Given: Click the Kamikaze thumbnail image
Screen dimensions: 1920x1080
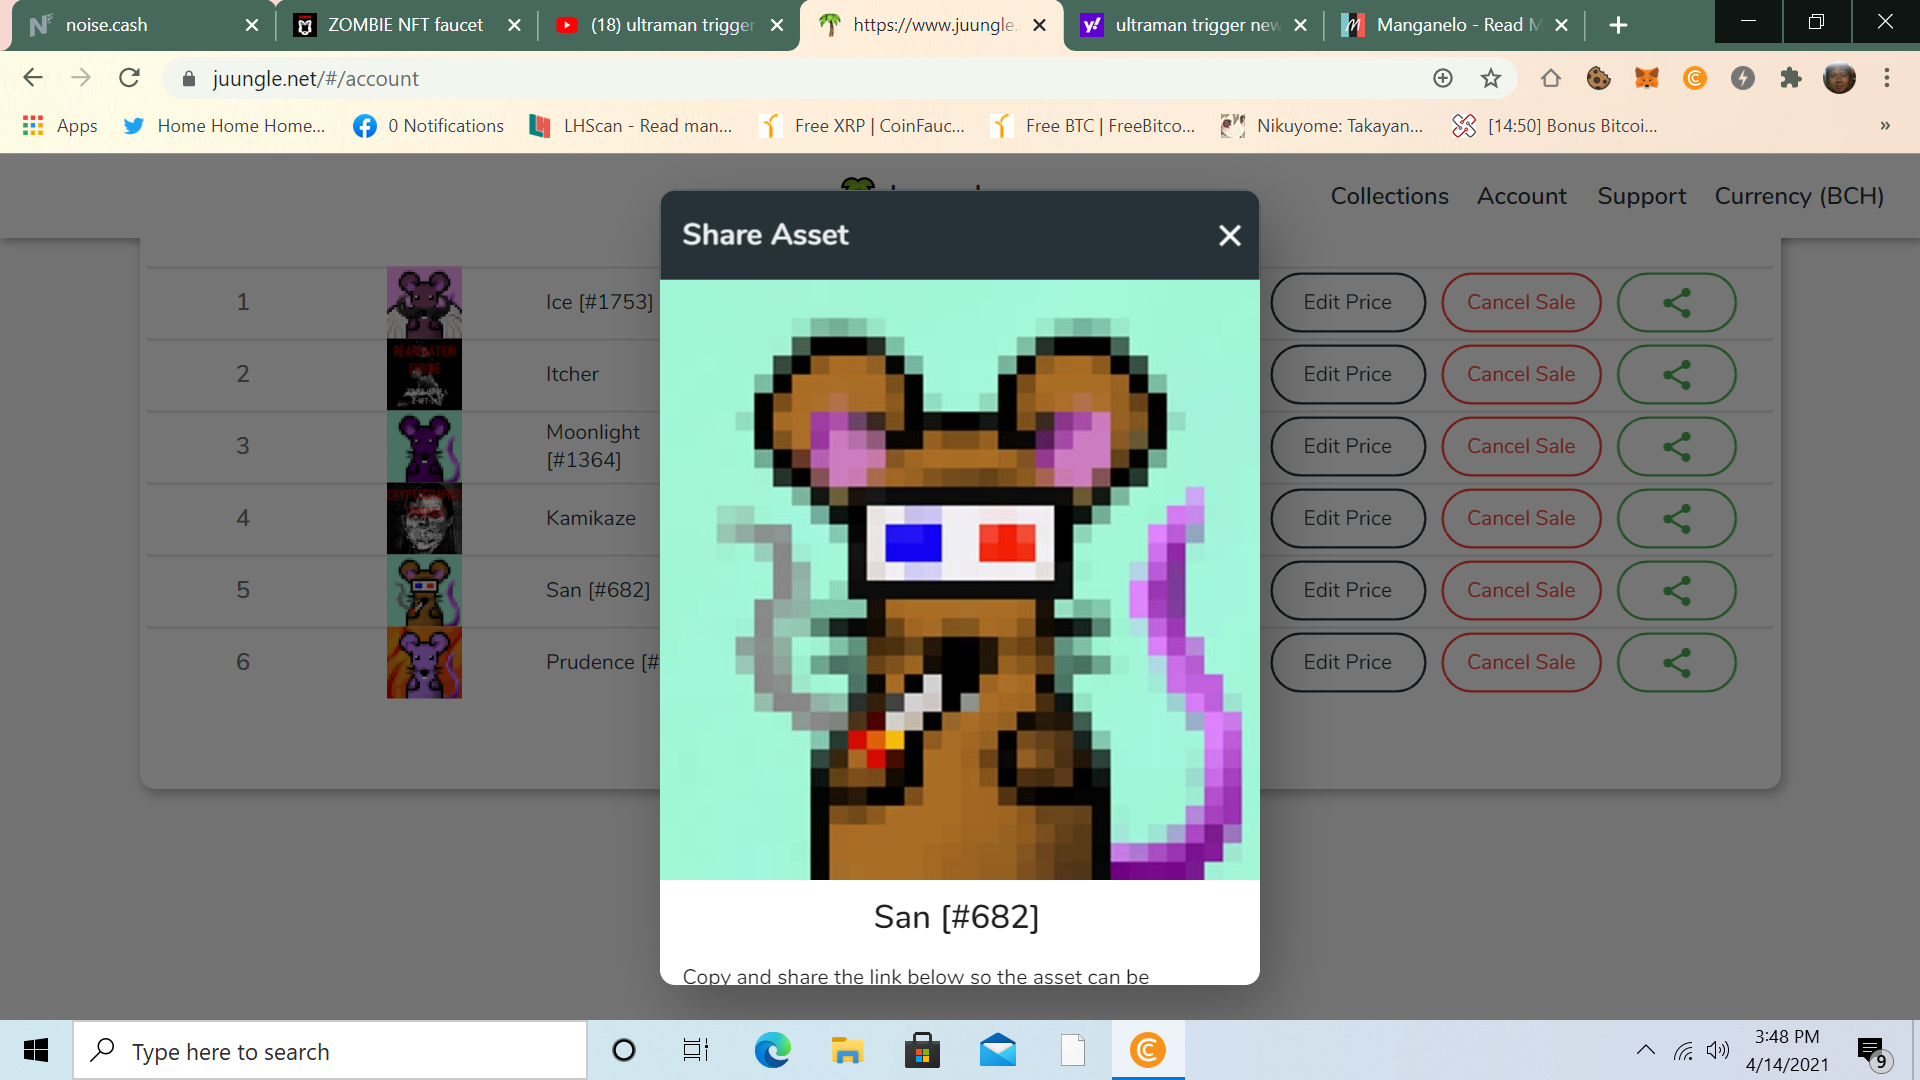Looking at the screenshot, I should tap(424, 518).
